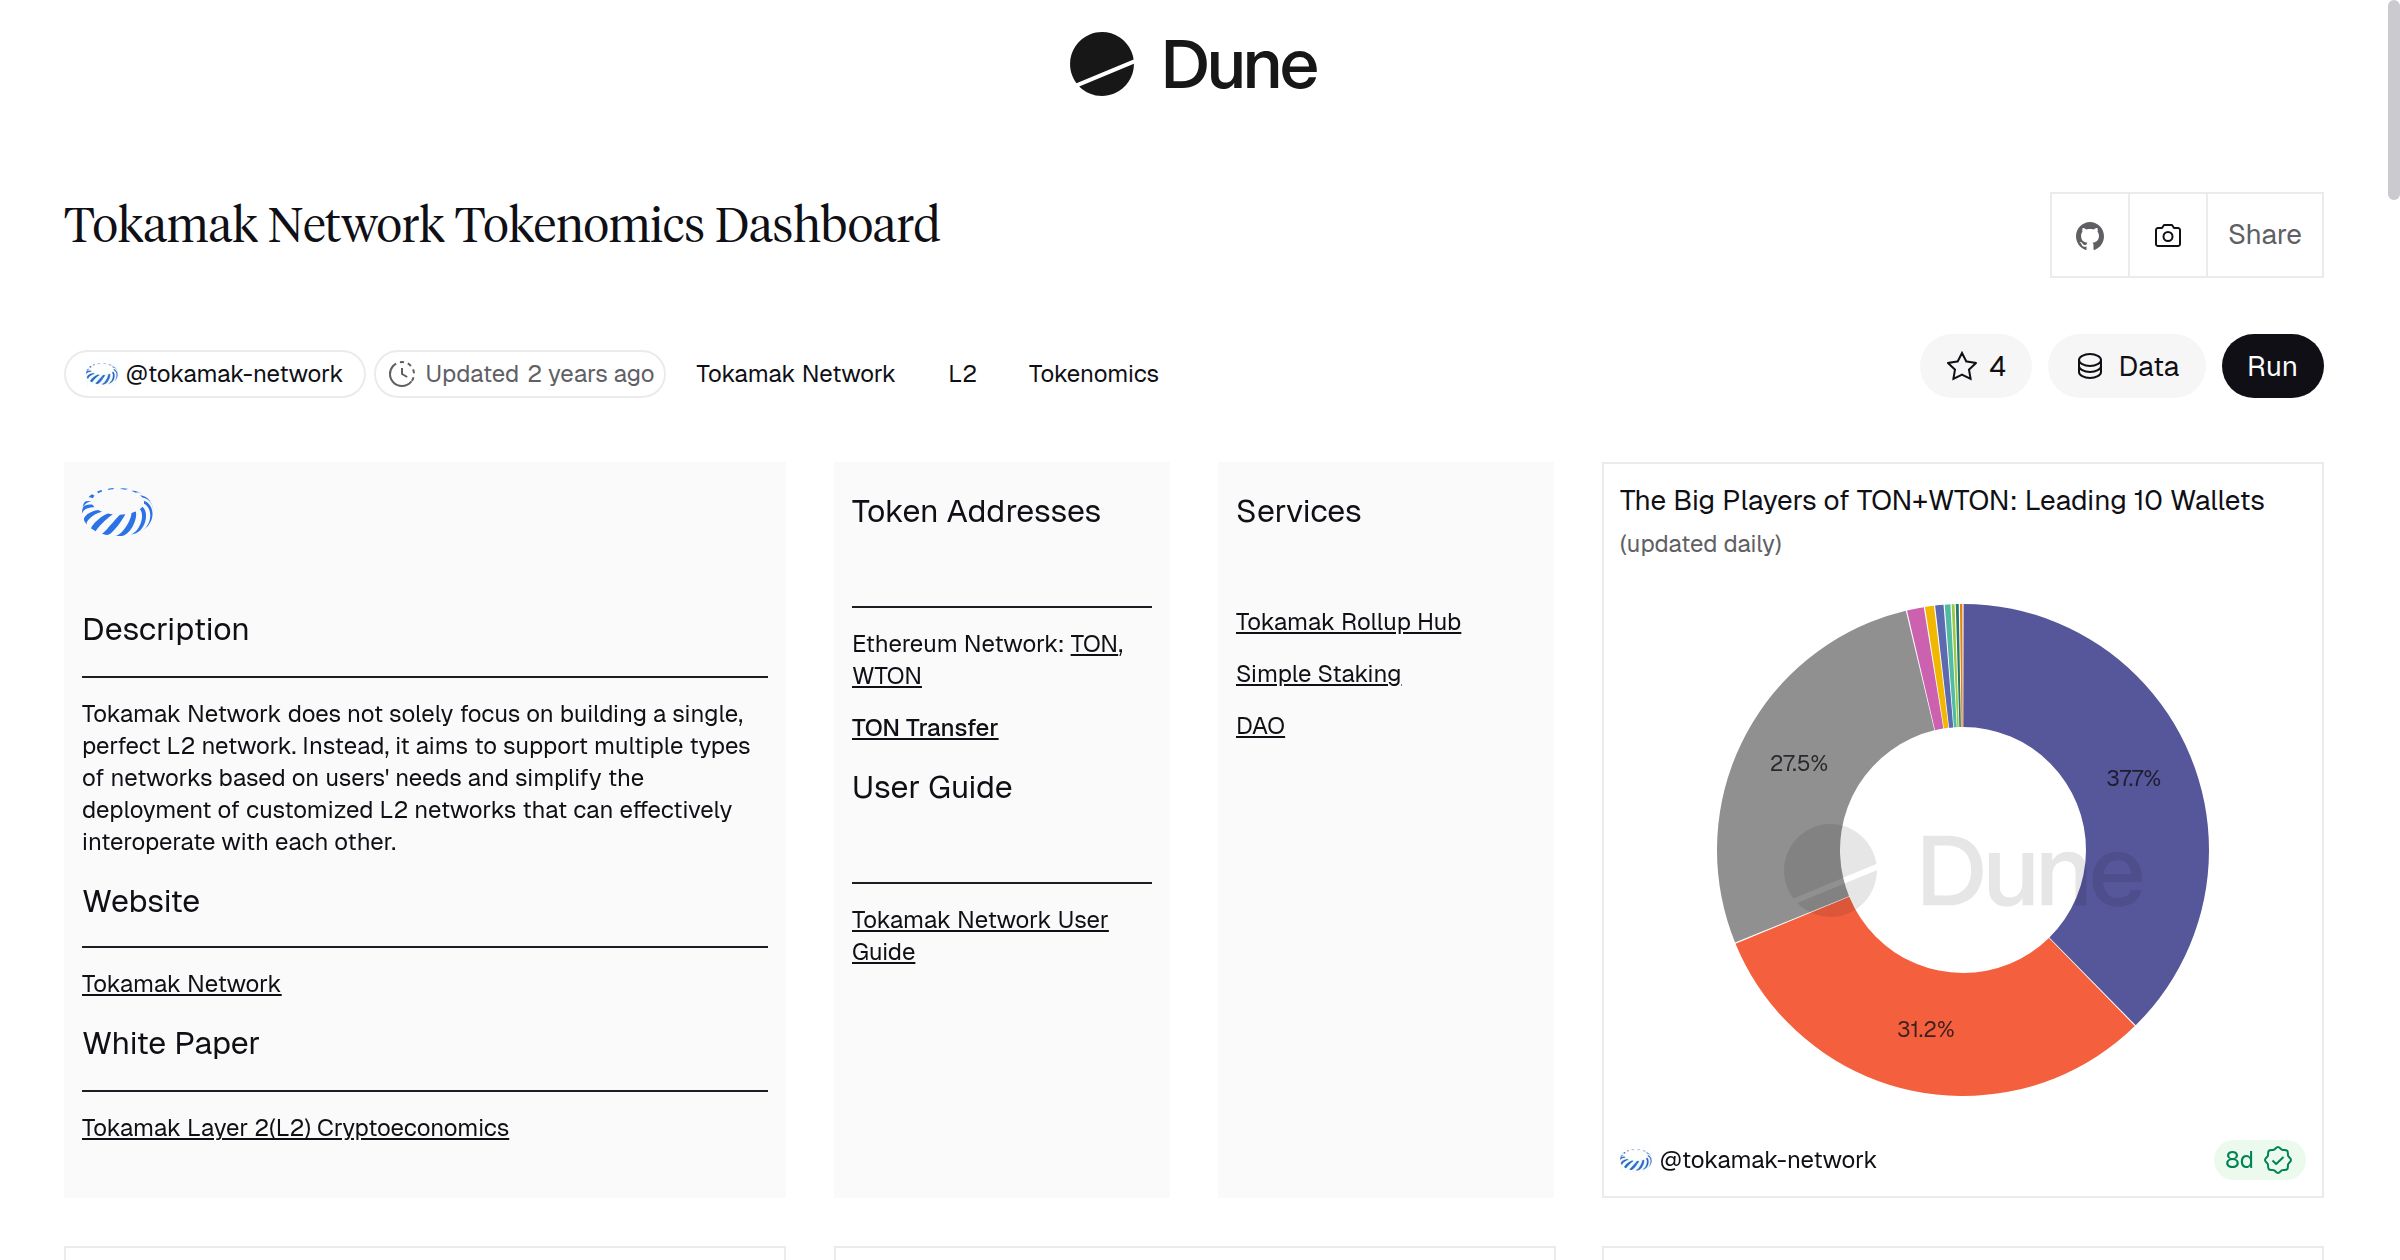Screen dimensions: 2400x1260
Task: Open the Tokamak Rollup Hub link
Action: point(1348,621)
